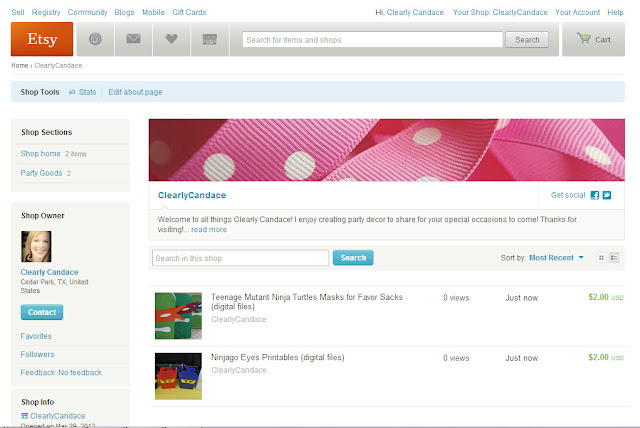
Task: Open Your Account link
Action: click(x=578, y=12)
